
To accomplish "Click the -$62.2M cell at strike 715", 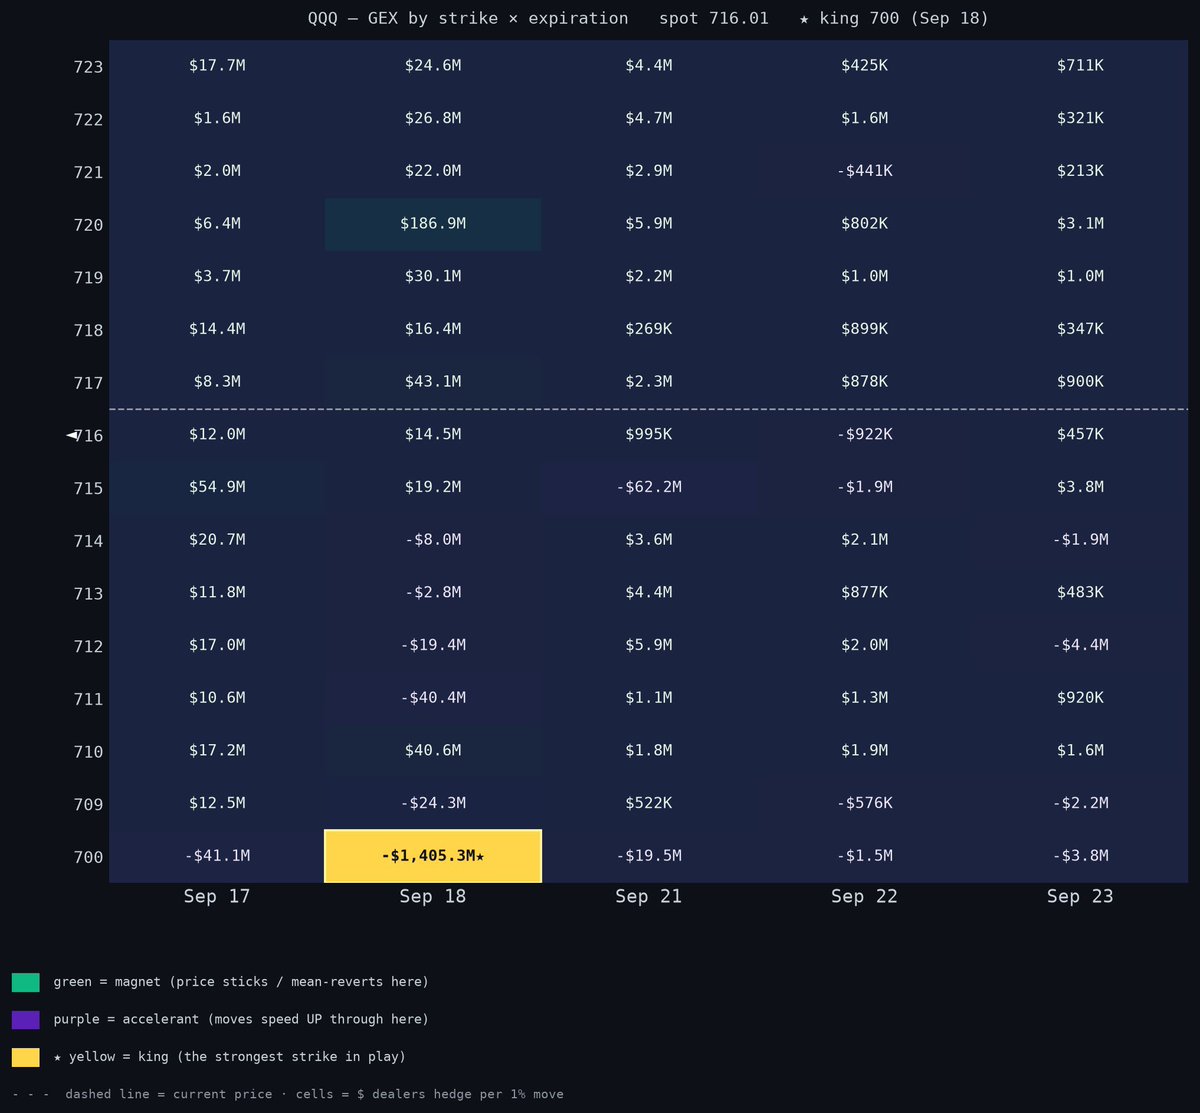I will coord(649,487).
